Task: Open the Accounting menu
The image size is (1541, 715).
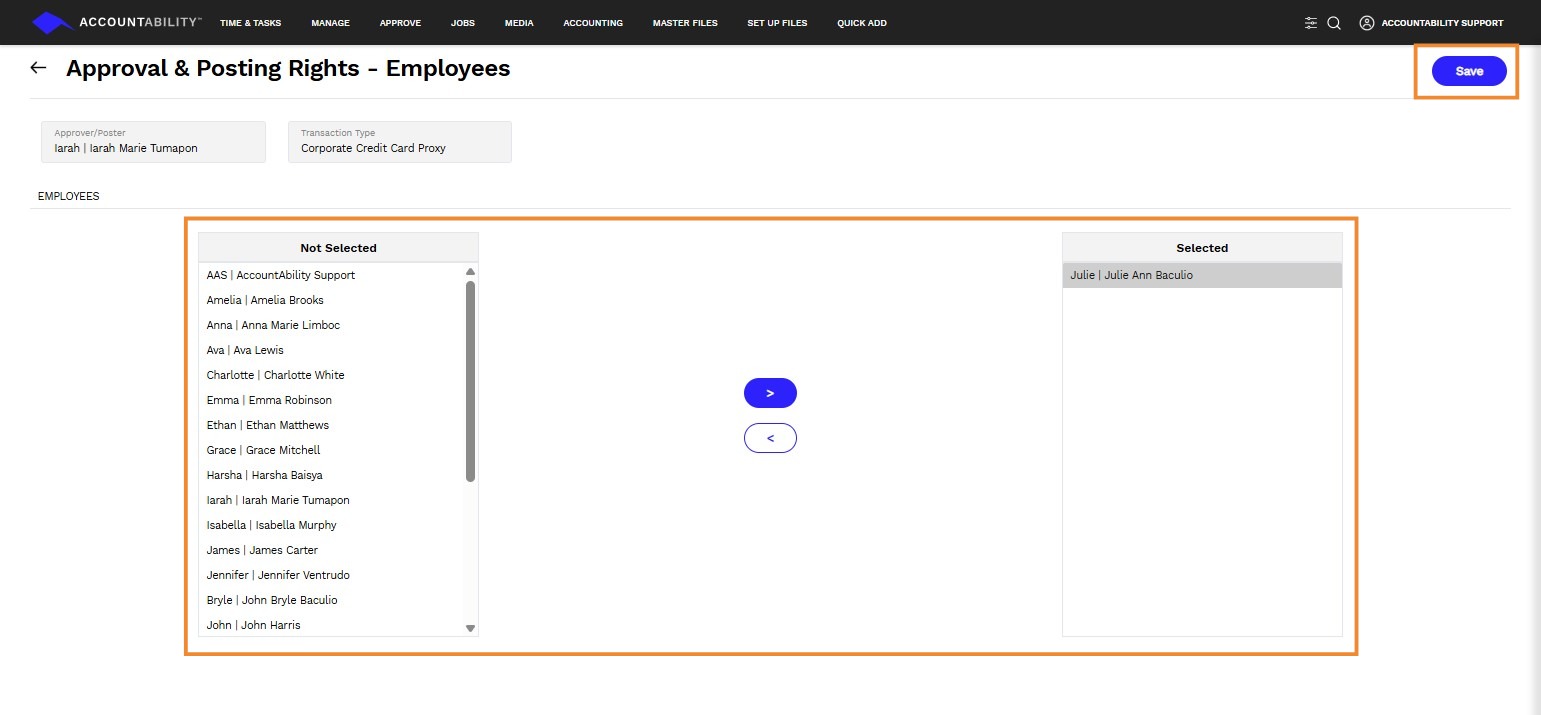Action: (x=593, y=23)
